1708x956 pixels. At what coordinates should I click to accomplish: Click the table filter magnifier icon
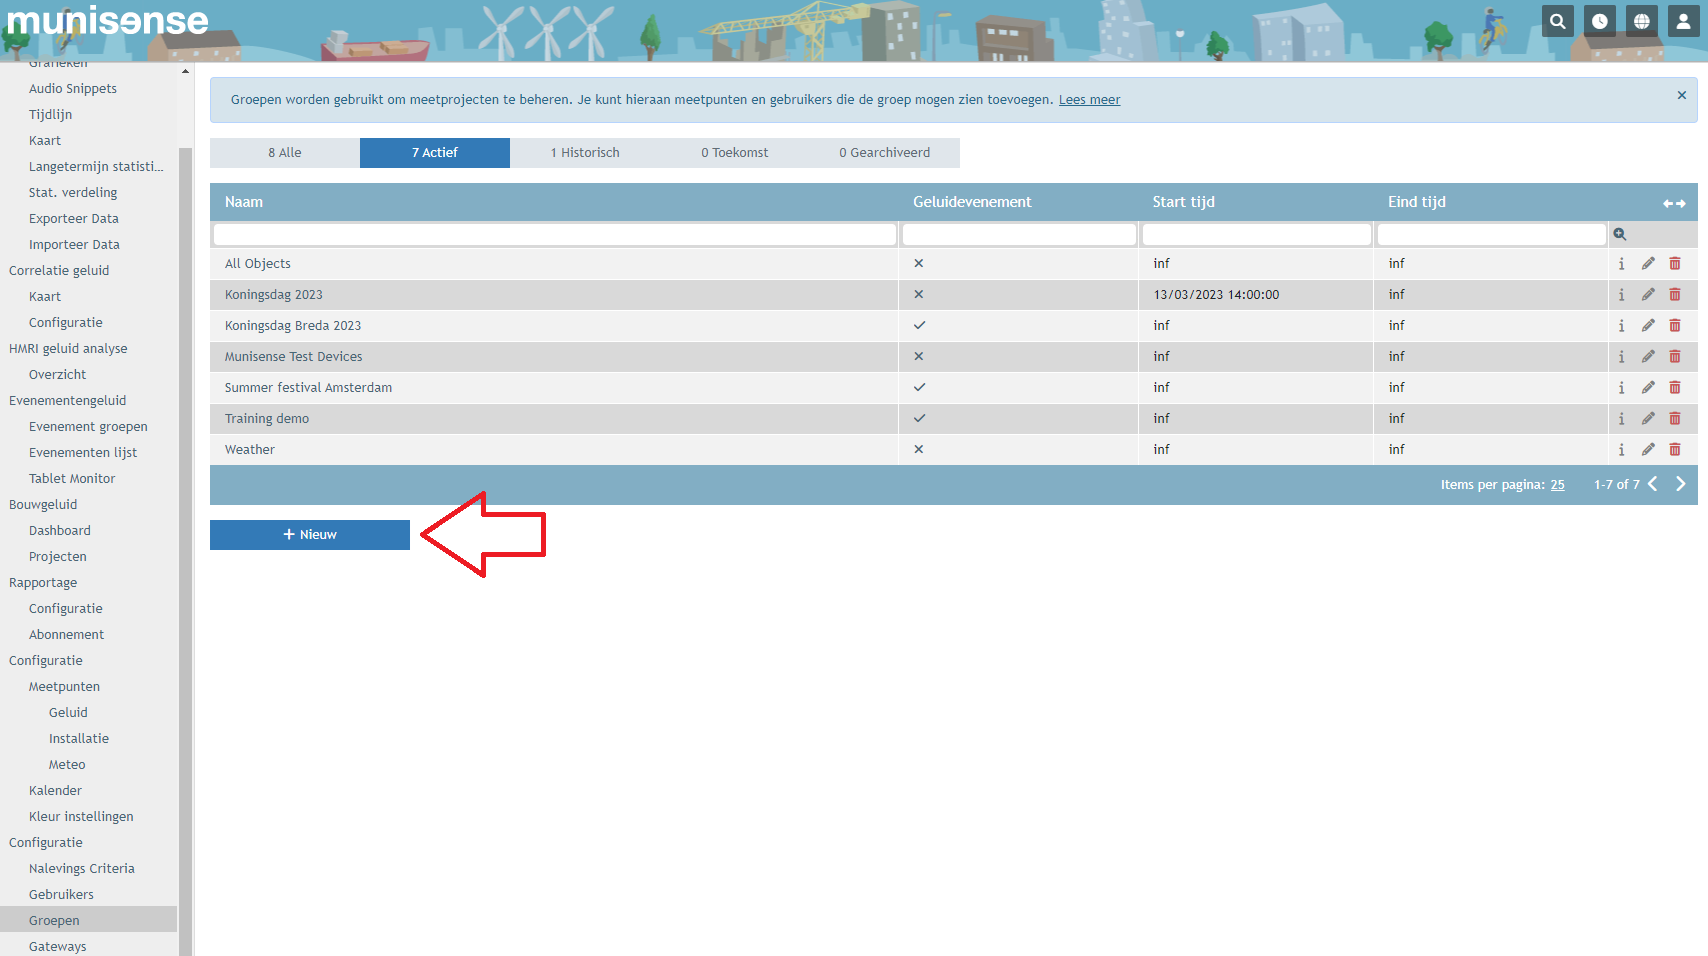[x=1620, y=234]
